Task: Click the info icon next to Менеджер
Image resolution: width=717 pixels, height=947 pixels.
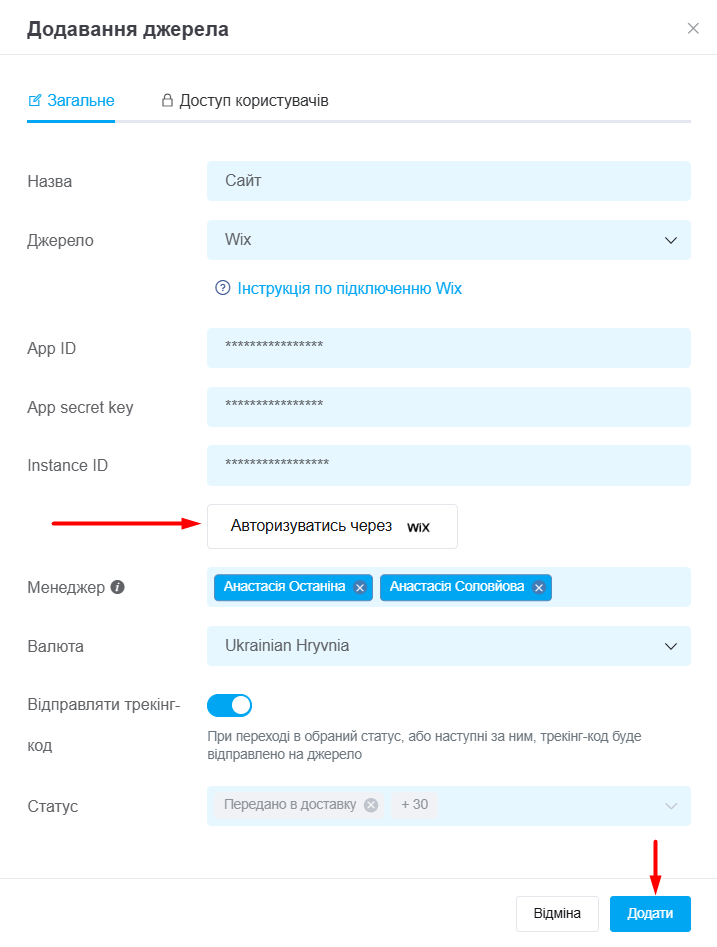Action: 118,587
